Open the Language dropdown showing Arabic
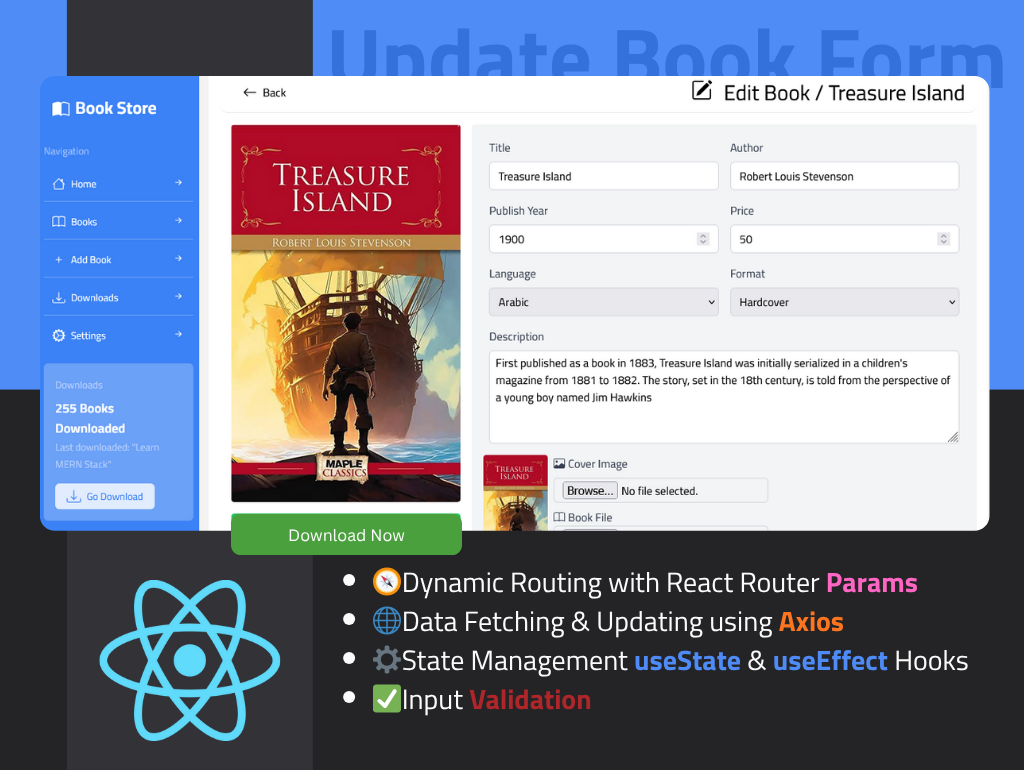 (x=603, y=302)
